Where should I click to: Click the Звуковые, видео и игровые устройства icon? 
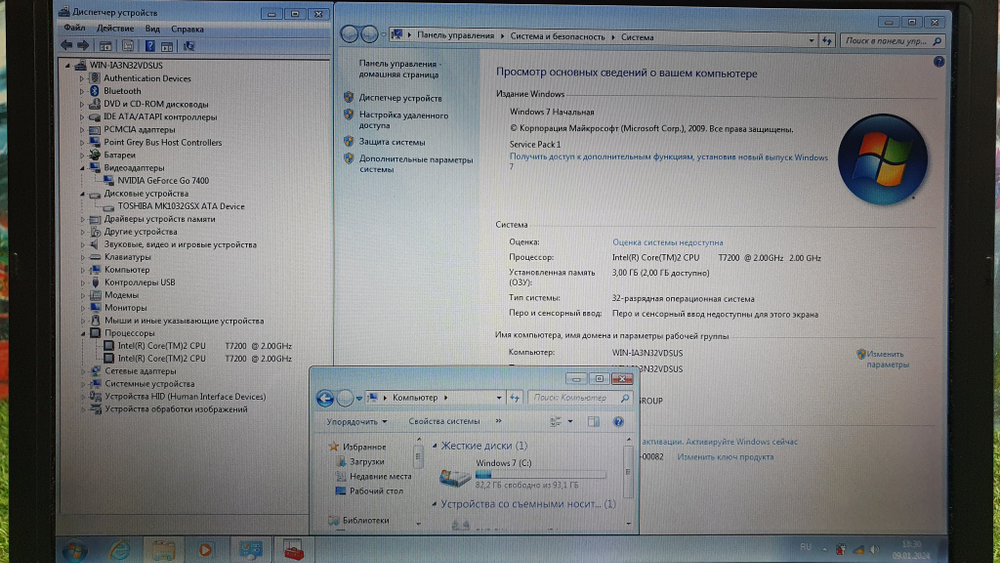pos(95,244)
